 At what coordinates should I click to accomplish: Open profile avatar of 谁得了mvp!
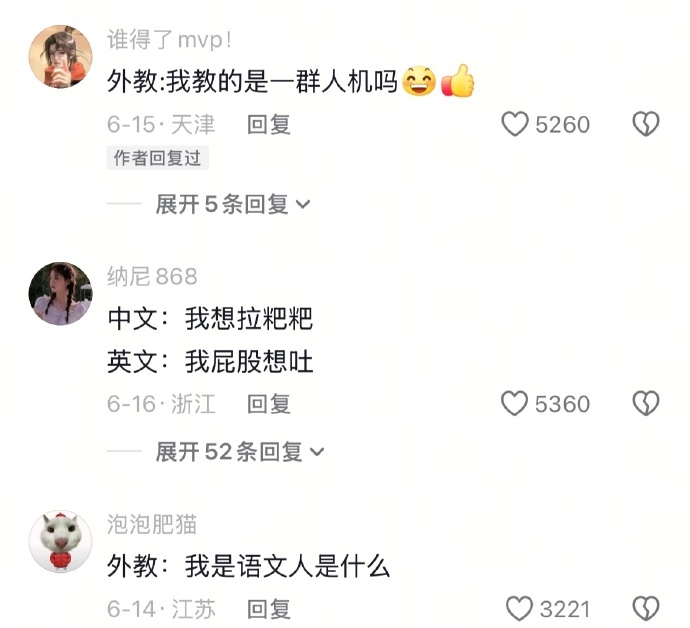click(61, 56)
